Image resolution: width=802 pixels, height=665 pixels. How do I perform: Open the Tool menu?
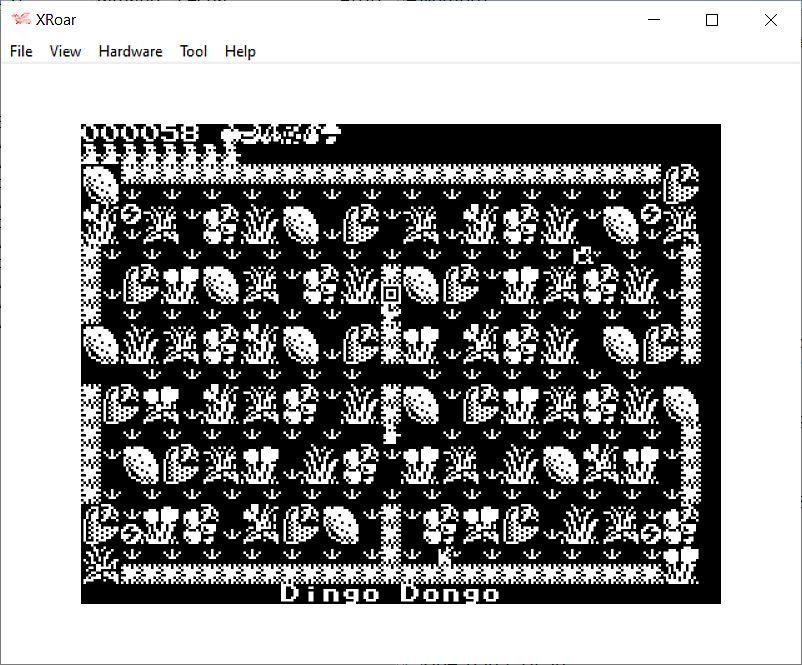coord(193,51)
